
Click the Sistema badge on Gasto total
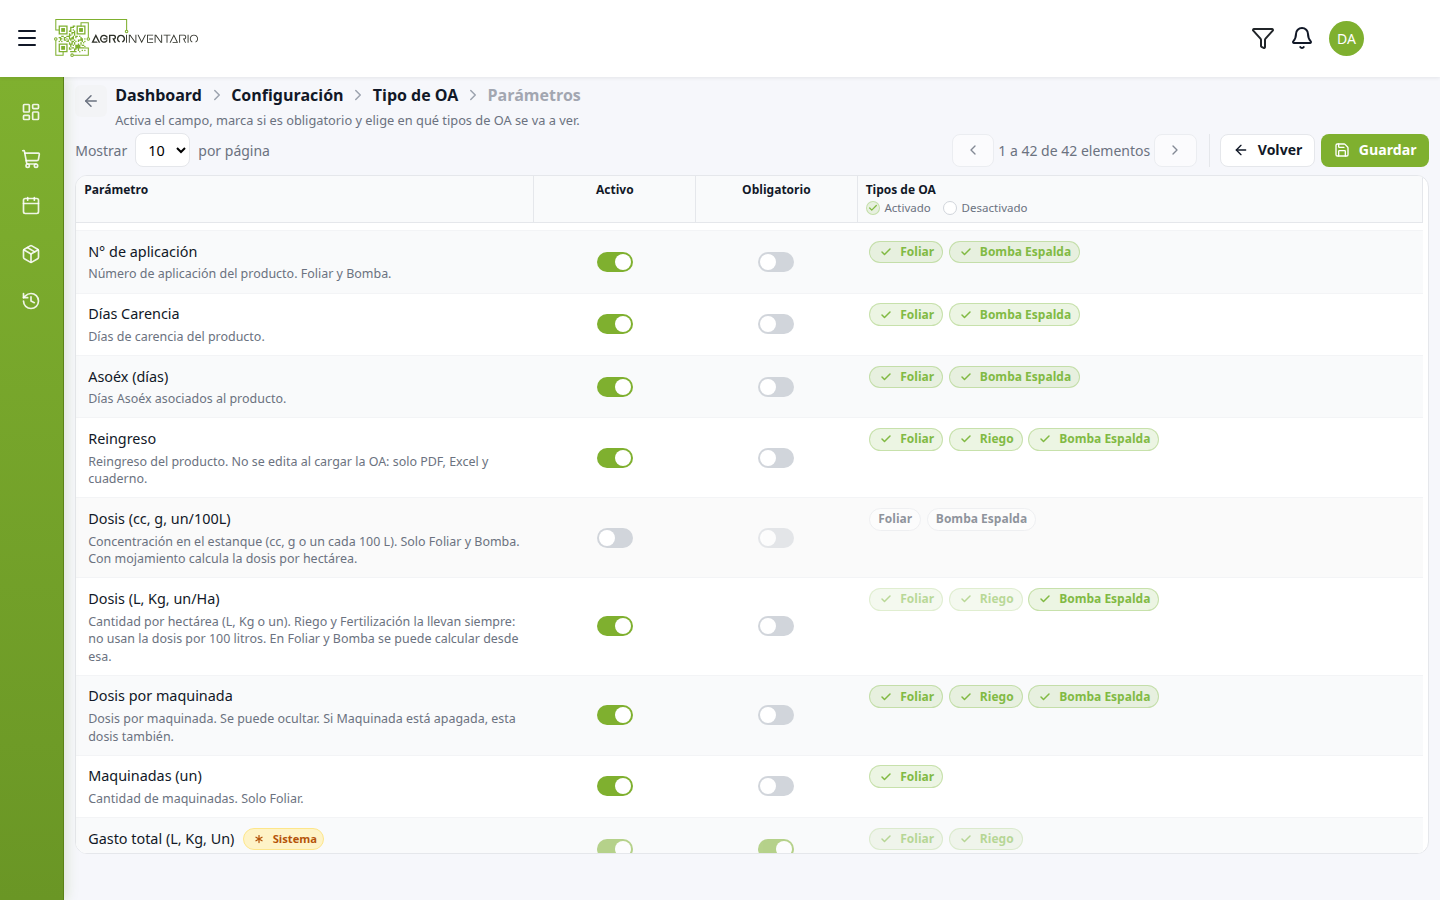pyautogui.click(x=284, y=839)
